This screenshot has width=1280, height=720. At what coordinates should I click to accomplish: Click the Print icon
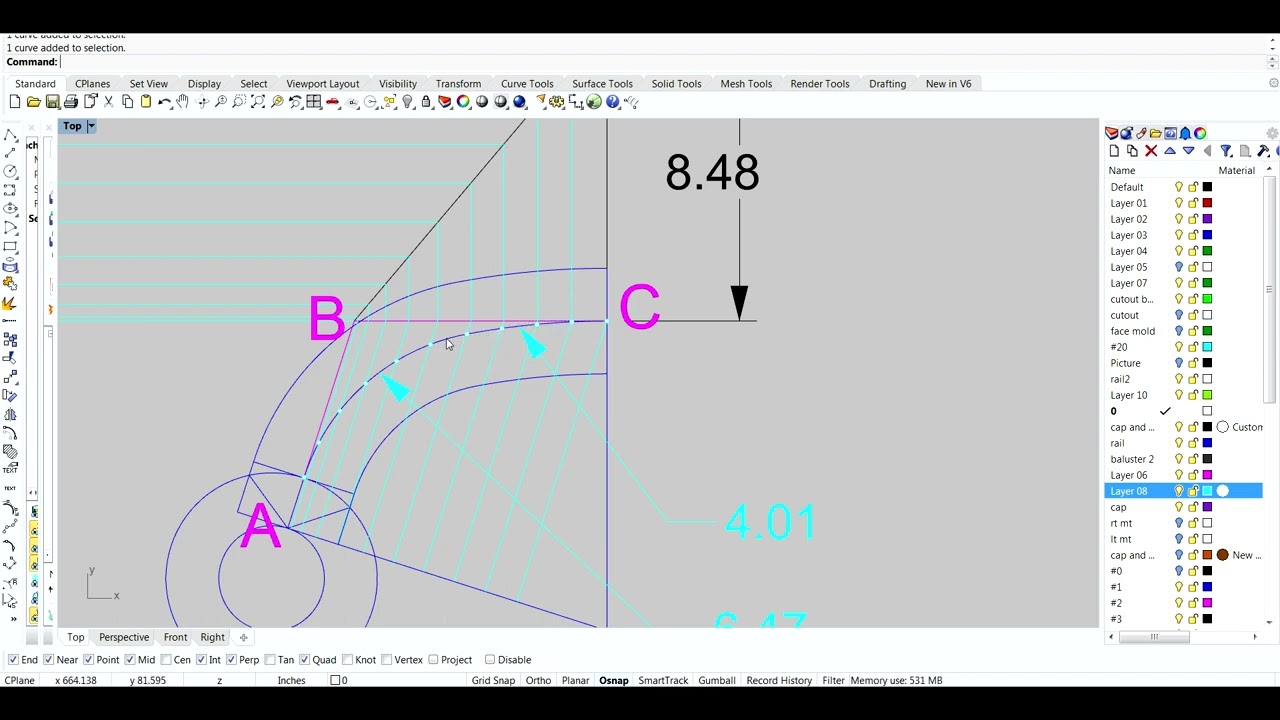pyautogui.click(x=71, y=102)
